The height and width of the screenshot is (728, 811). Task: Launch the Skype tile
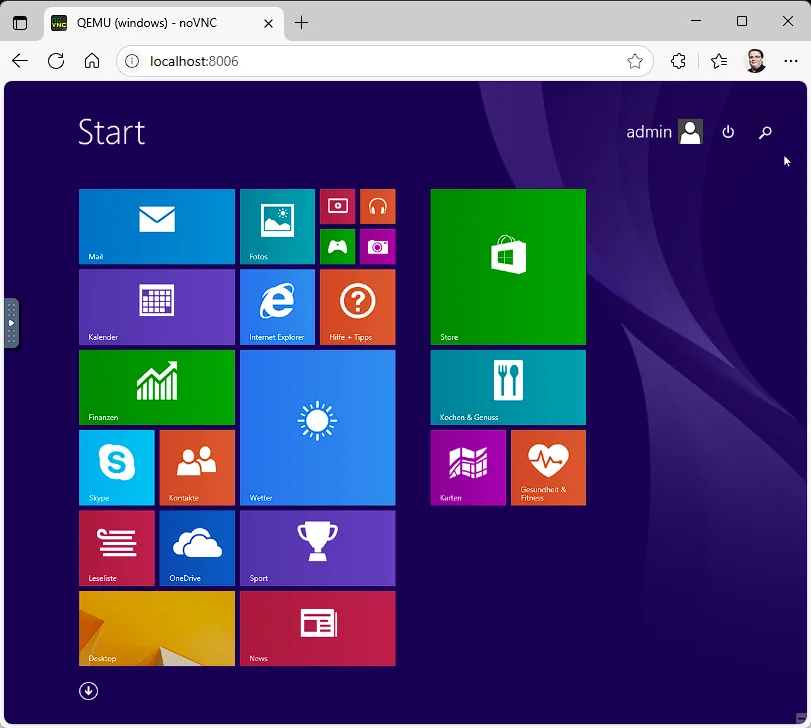coord(117,468)
